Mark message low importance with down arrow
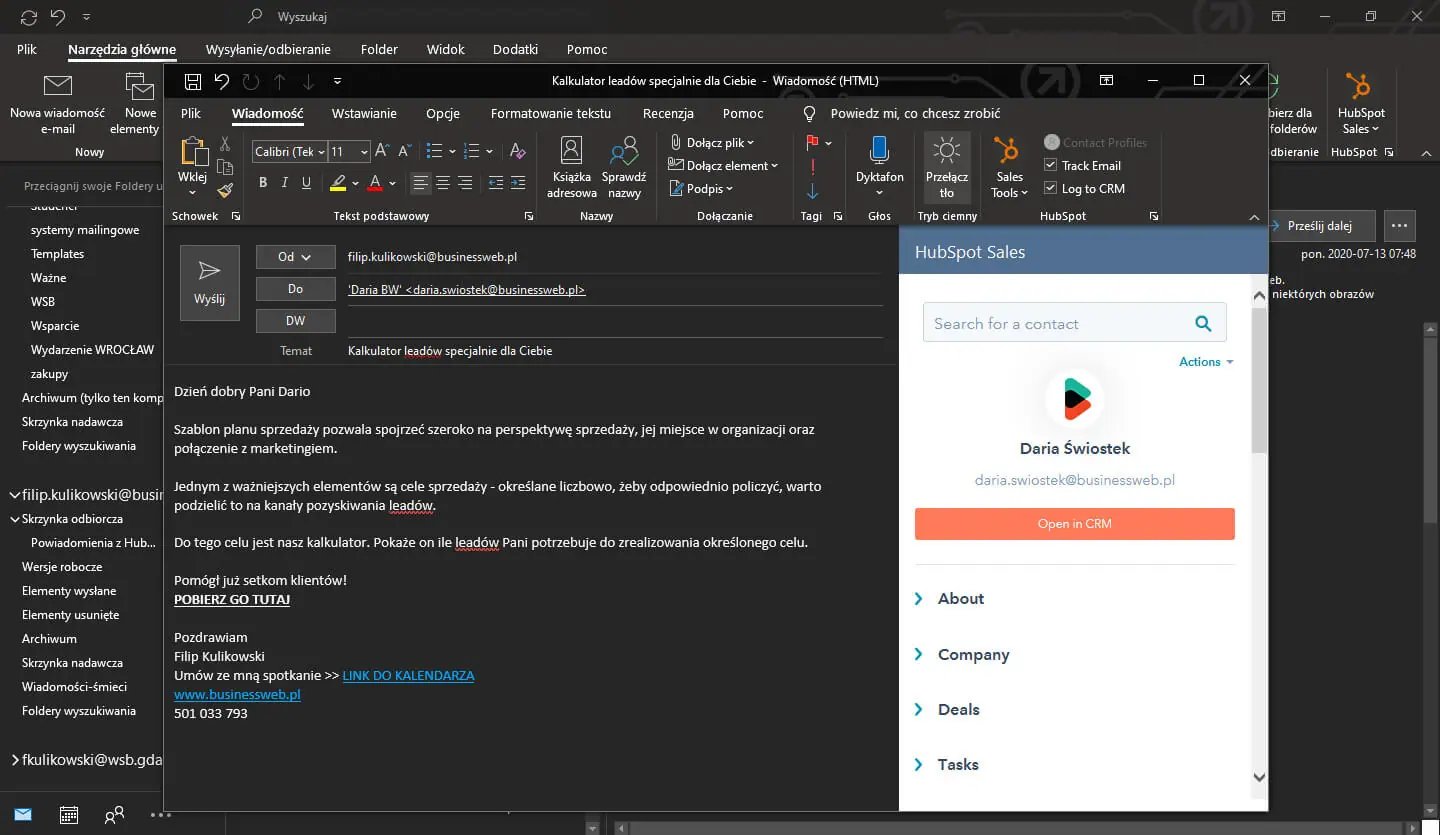 tap(813, 190)
